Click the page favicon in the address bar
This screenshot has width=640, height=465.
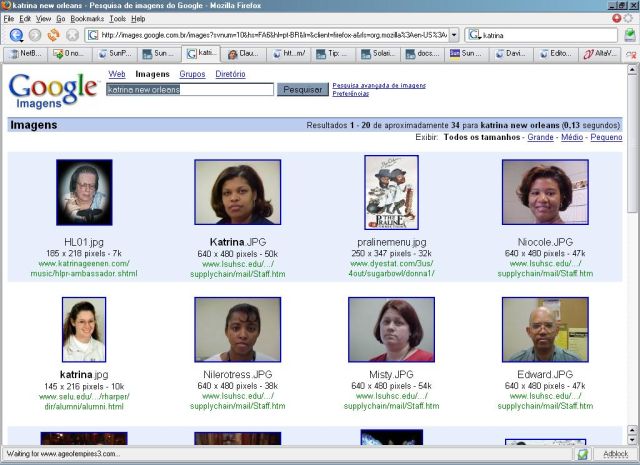click(x=93, y=35)
